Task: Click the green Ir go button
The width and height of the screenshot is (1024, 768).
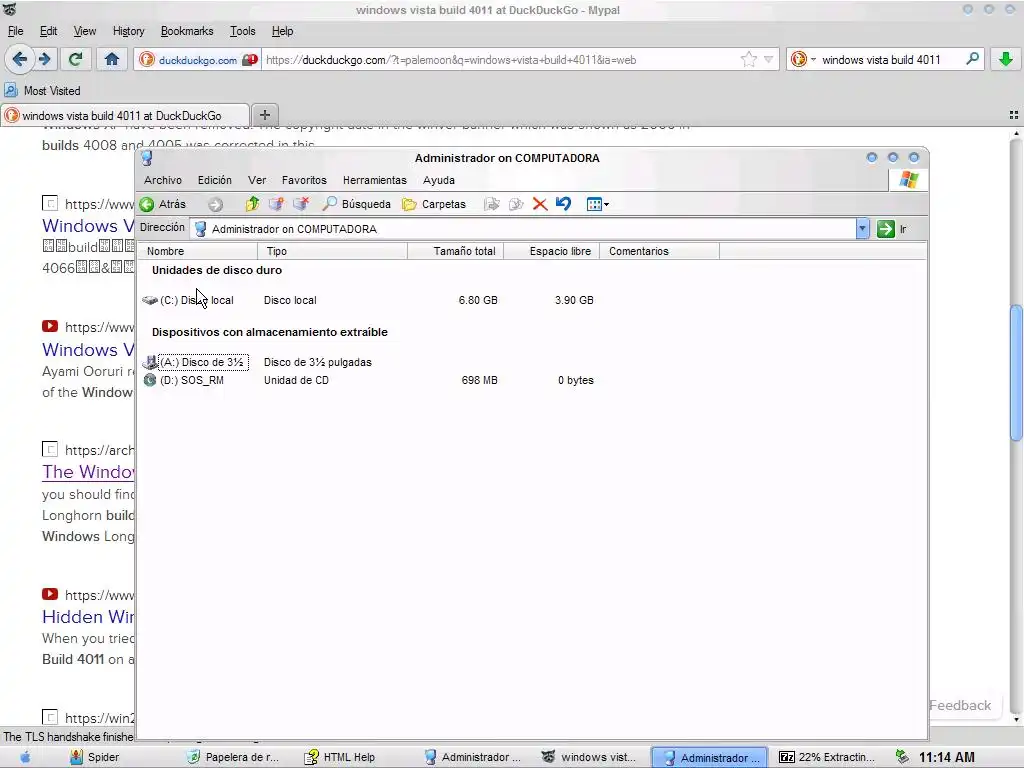Action: pyautogui.click(x=892, y=229)
